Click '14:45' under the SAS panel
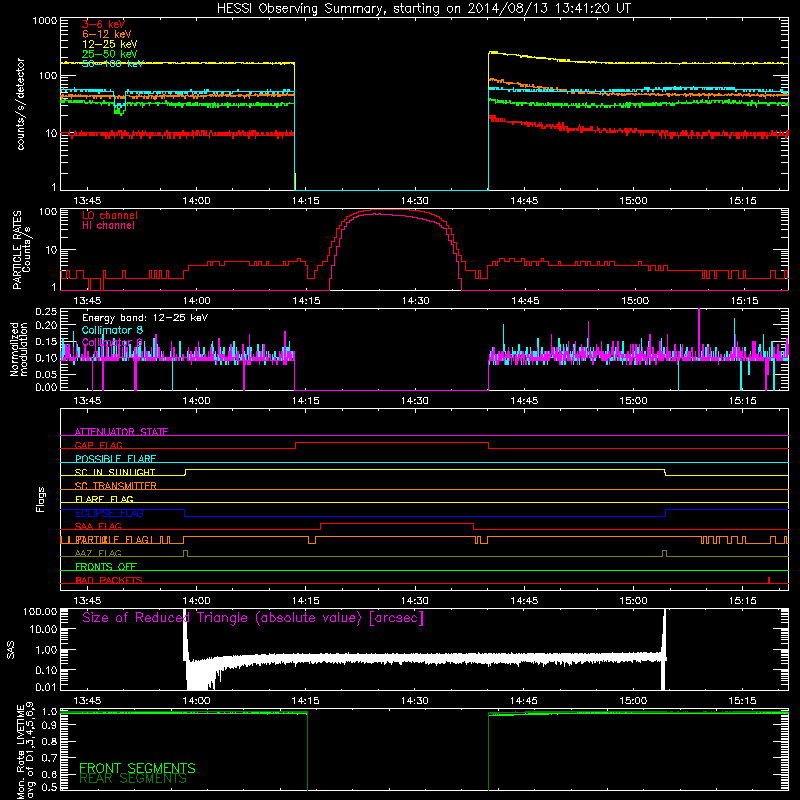 (x=524, y=701)
